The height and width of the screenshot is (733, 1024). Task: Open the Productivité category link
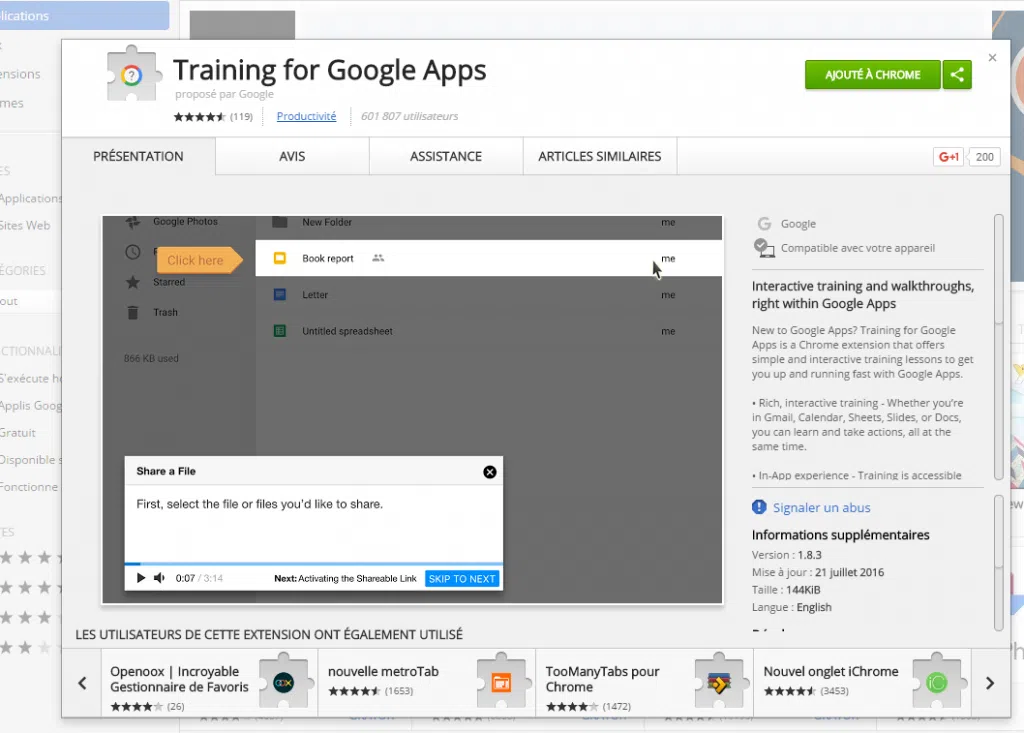(306, 116)
